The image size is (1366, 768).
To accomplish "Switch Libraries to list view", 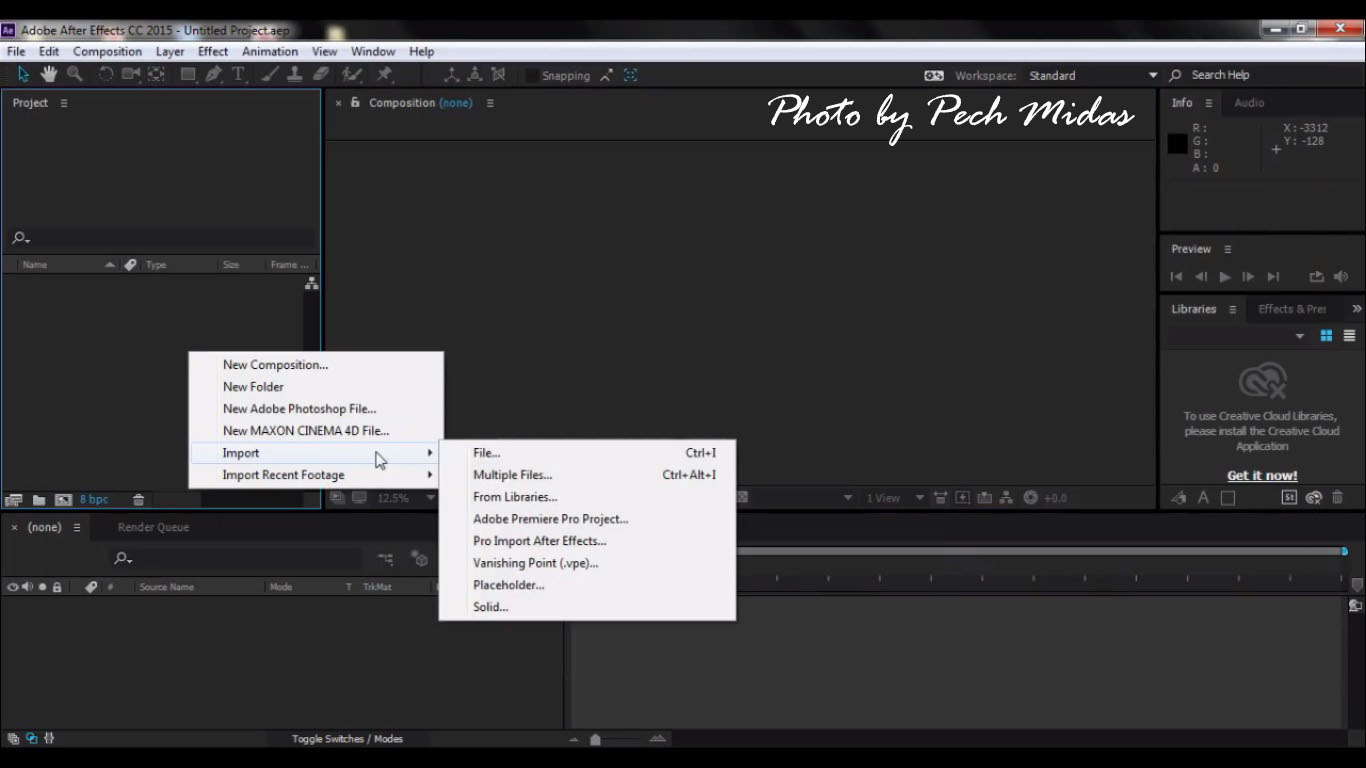I will 1349,336.
